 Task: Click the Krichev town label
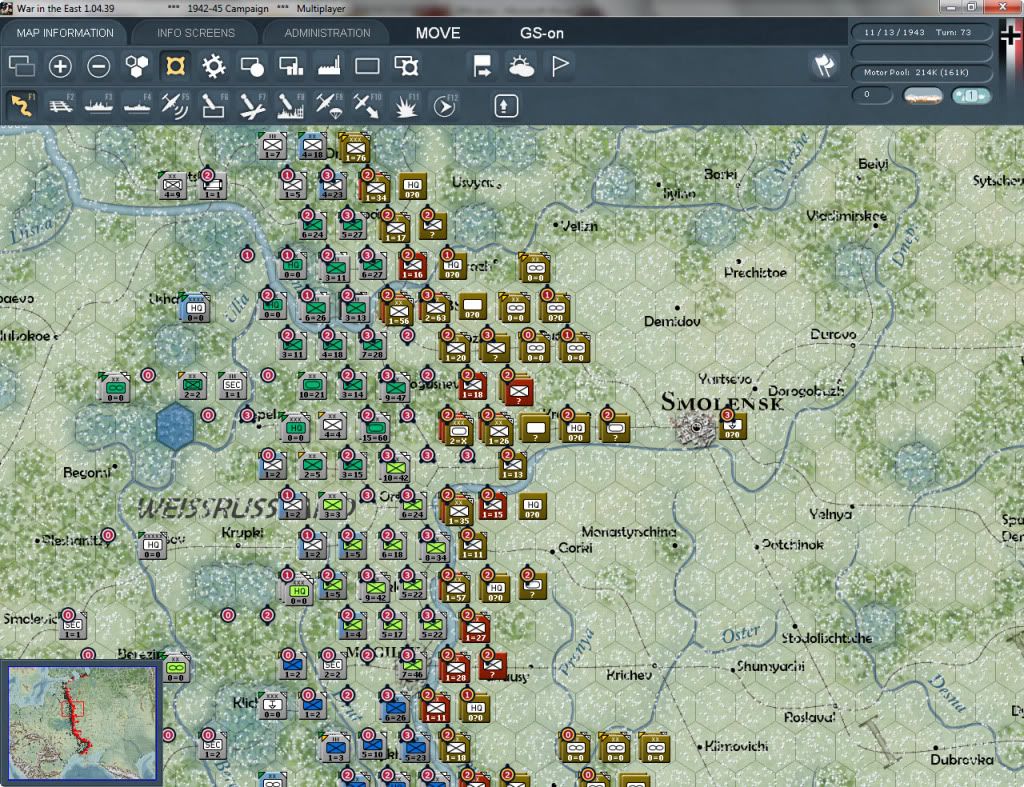[629, 675]
